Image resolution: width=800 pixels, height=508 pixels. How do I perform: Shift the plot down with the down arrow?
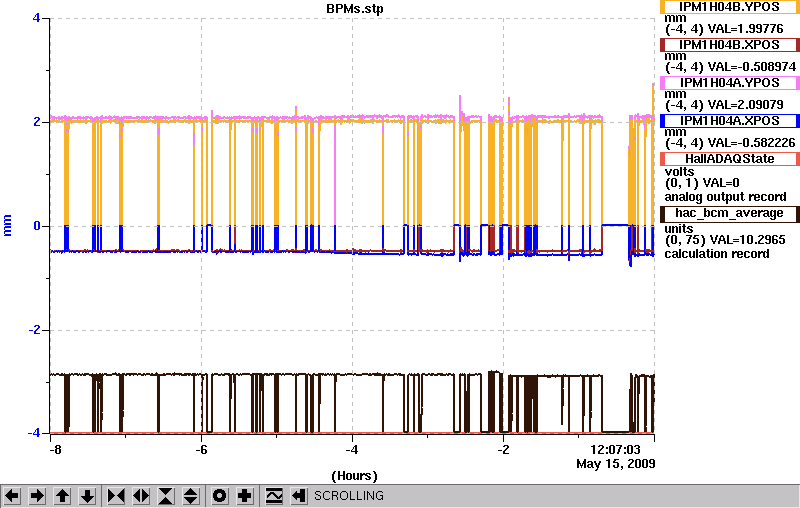[x=88, y=496]
